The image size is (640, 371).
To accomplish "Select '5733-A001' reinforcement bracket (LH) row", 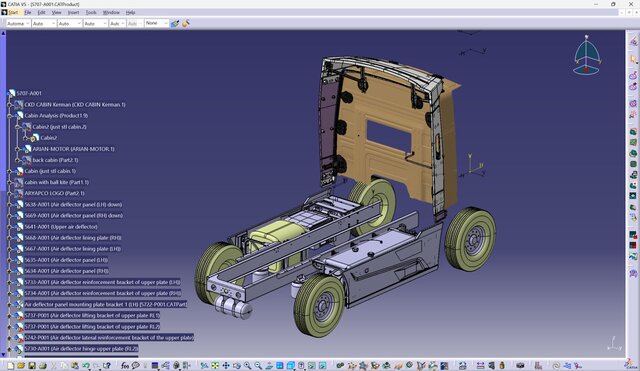I will click(102, 282).
